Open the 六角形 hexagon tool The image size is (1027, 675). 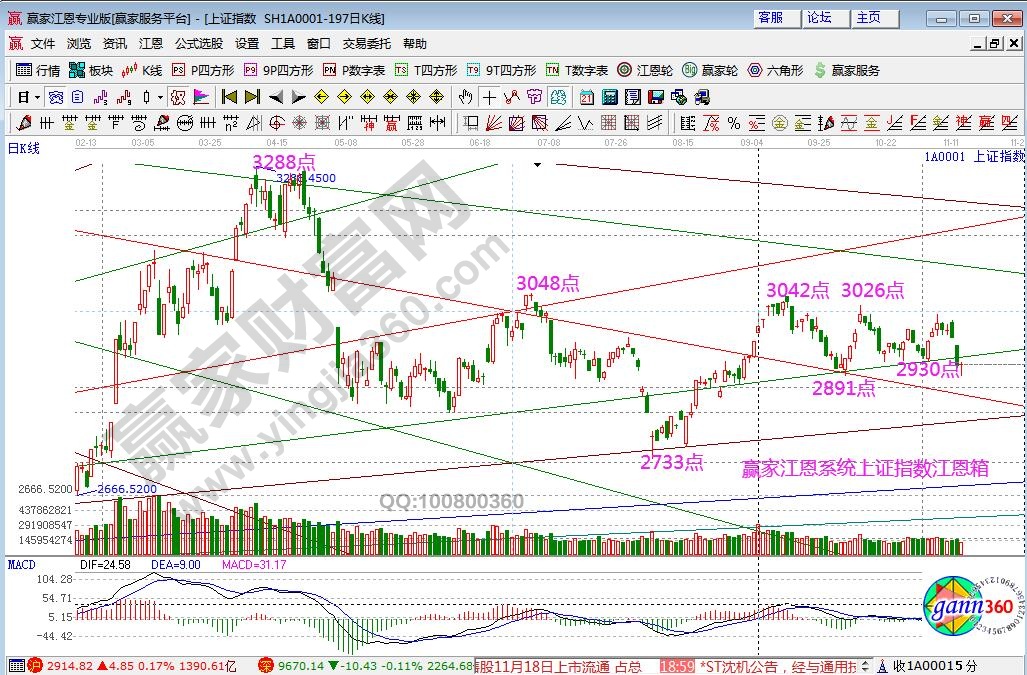[x=775, y=70]
